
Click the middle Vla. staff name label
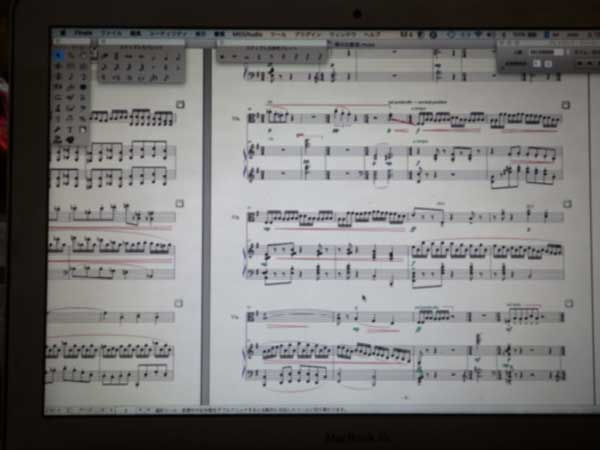click(236, 217)
